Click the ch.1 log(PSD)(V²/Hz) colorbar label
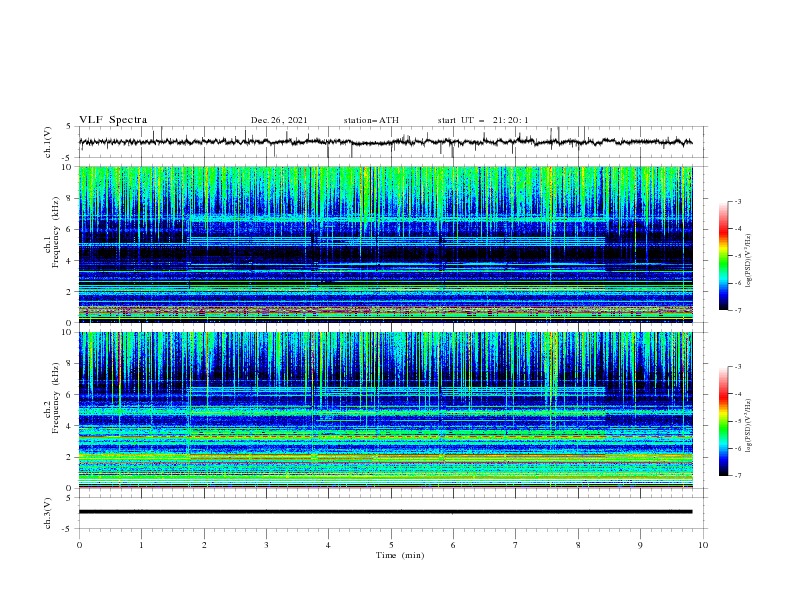The width and height of the screenshot is (792, 612). click(749, 260)
